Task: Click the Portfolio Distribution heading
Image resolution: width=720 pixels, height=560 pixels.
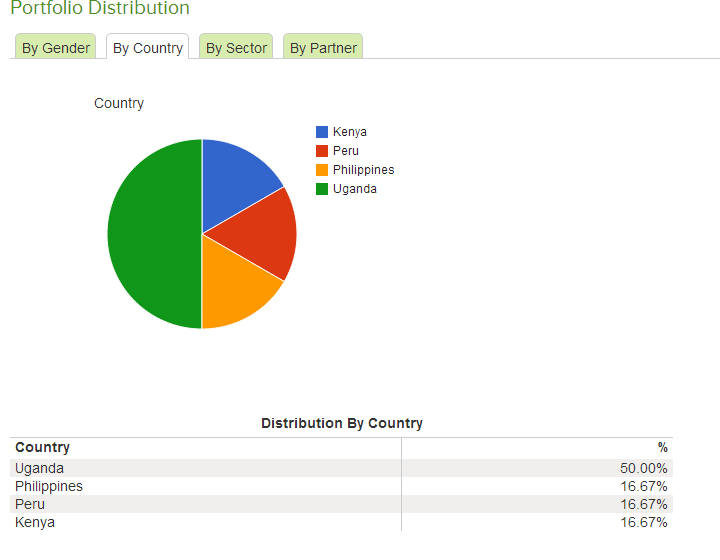Action: point(100,8)
